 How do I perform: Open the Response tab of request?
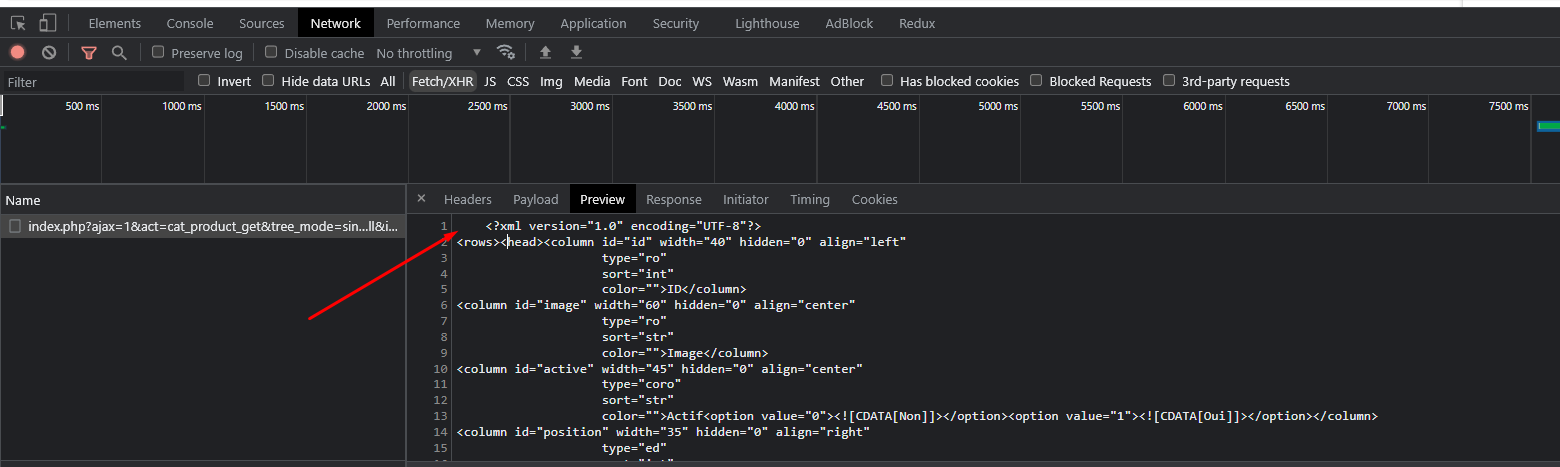tap(674, 199)
